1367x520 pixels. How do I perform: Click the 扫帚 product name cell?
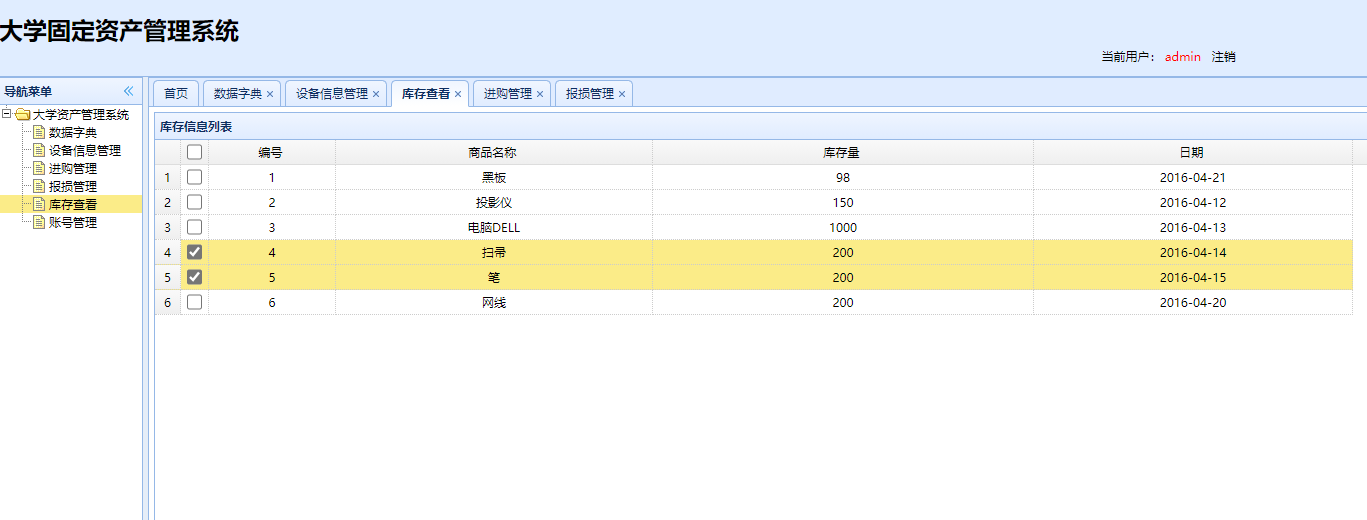[494, 252]
